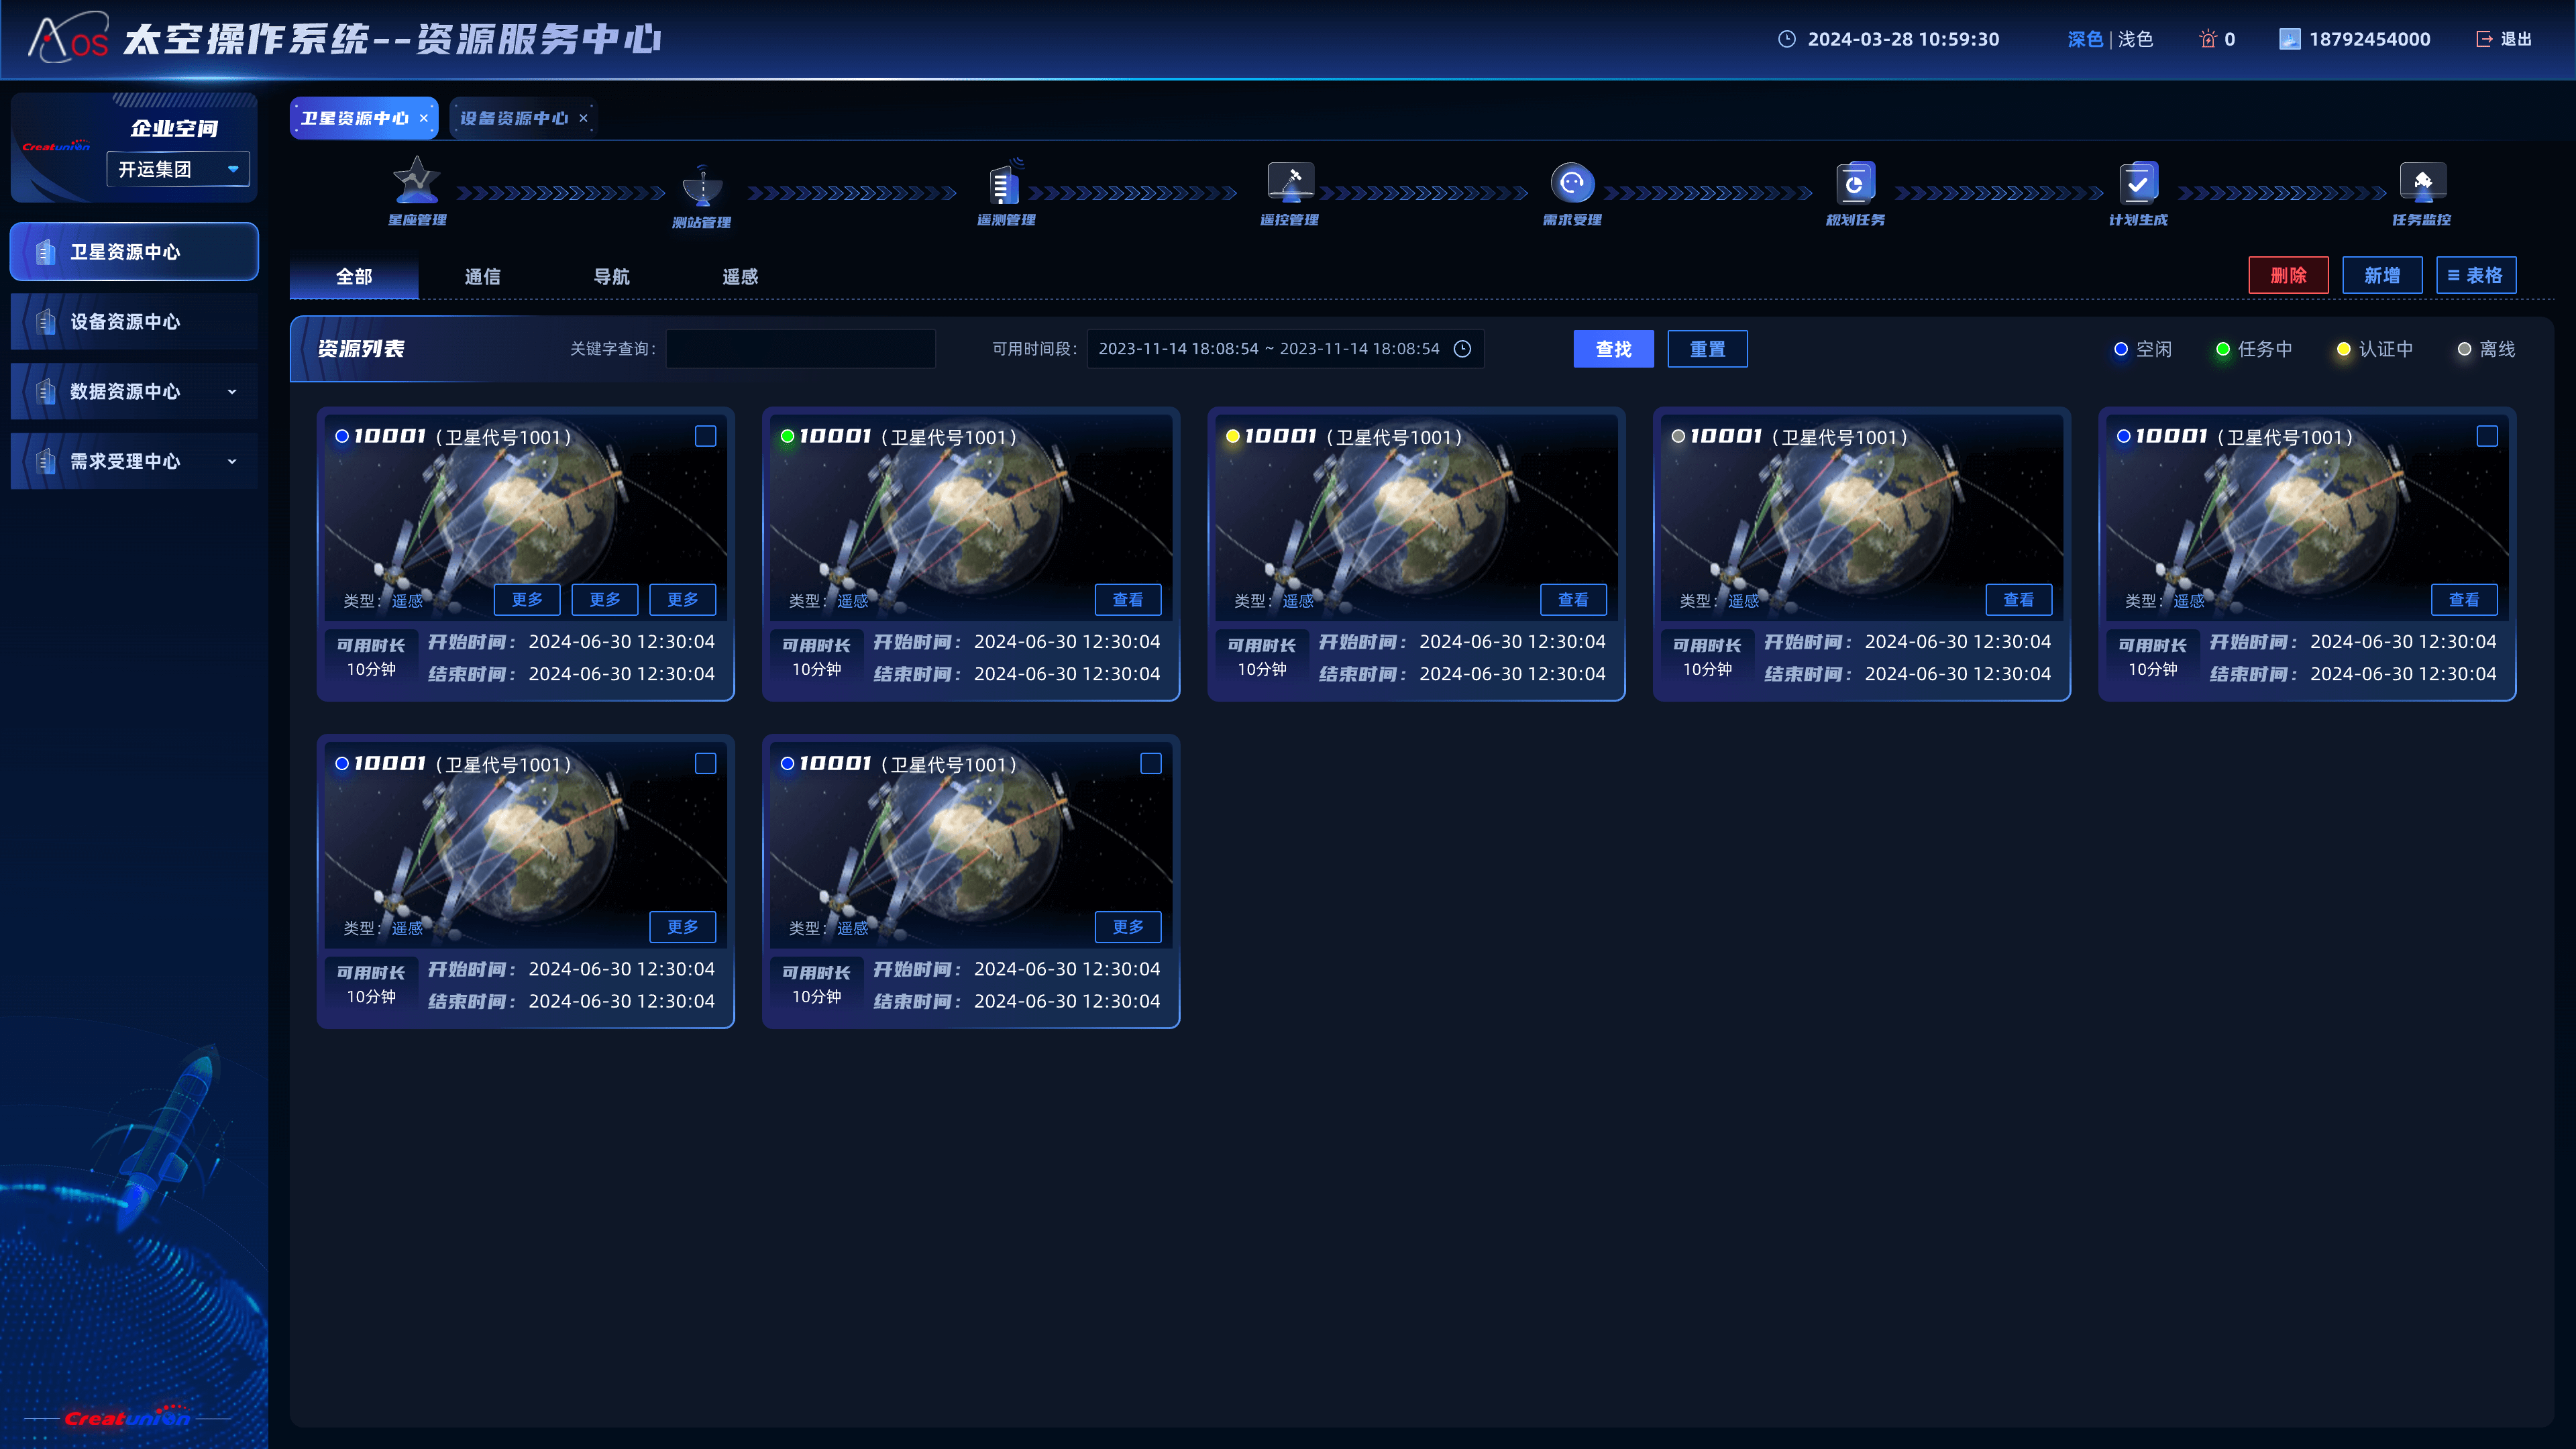
Task: Check the top-right satellite card's checkbox
Action: 2487,436
